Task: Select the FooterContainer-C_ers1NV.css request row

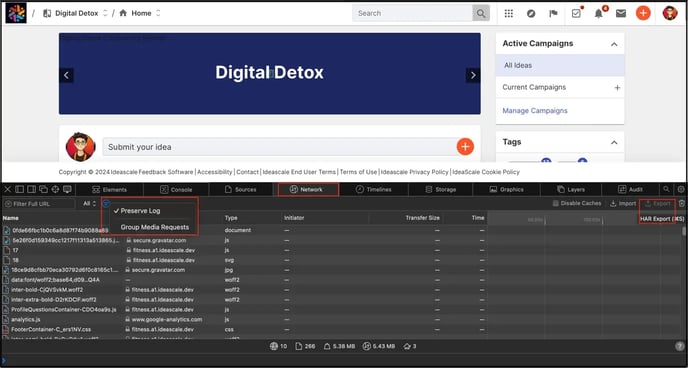Action: (x=244, y=329)
